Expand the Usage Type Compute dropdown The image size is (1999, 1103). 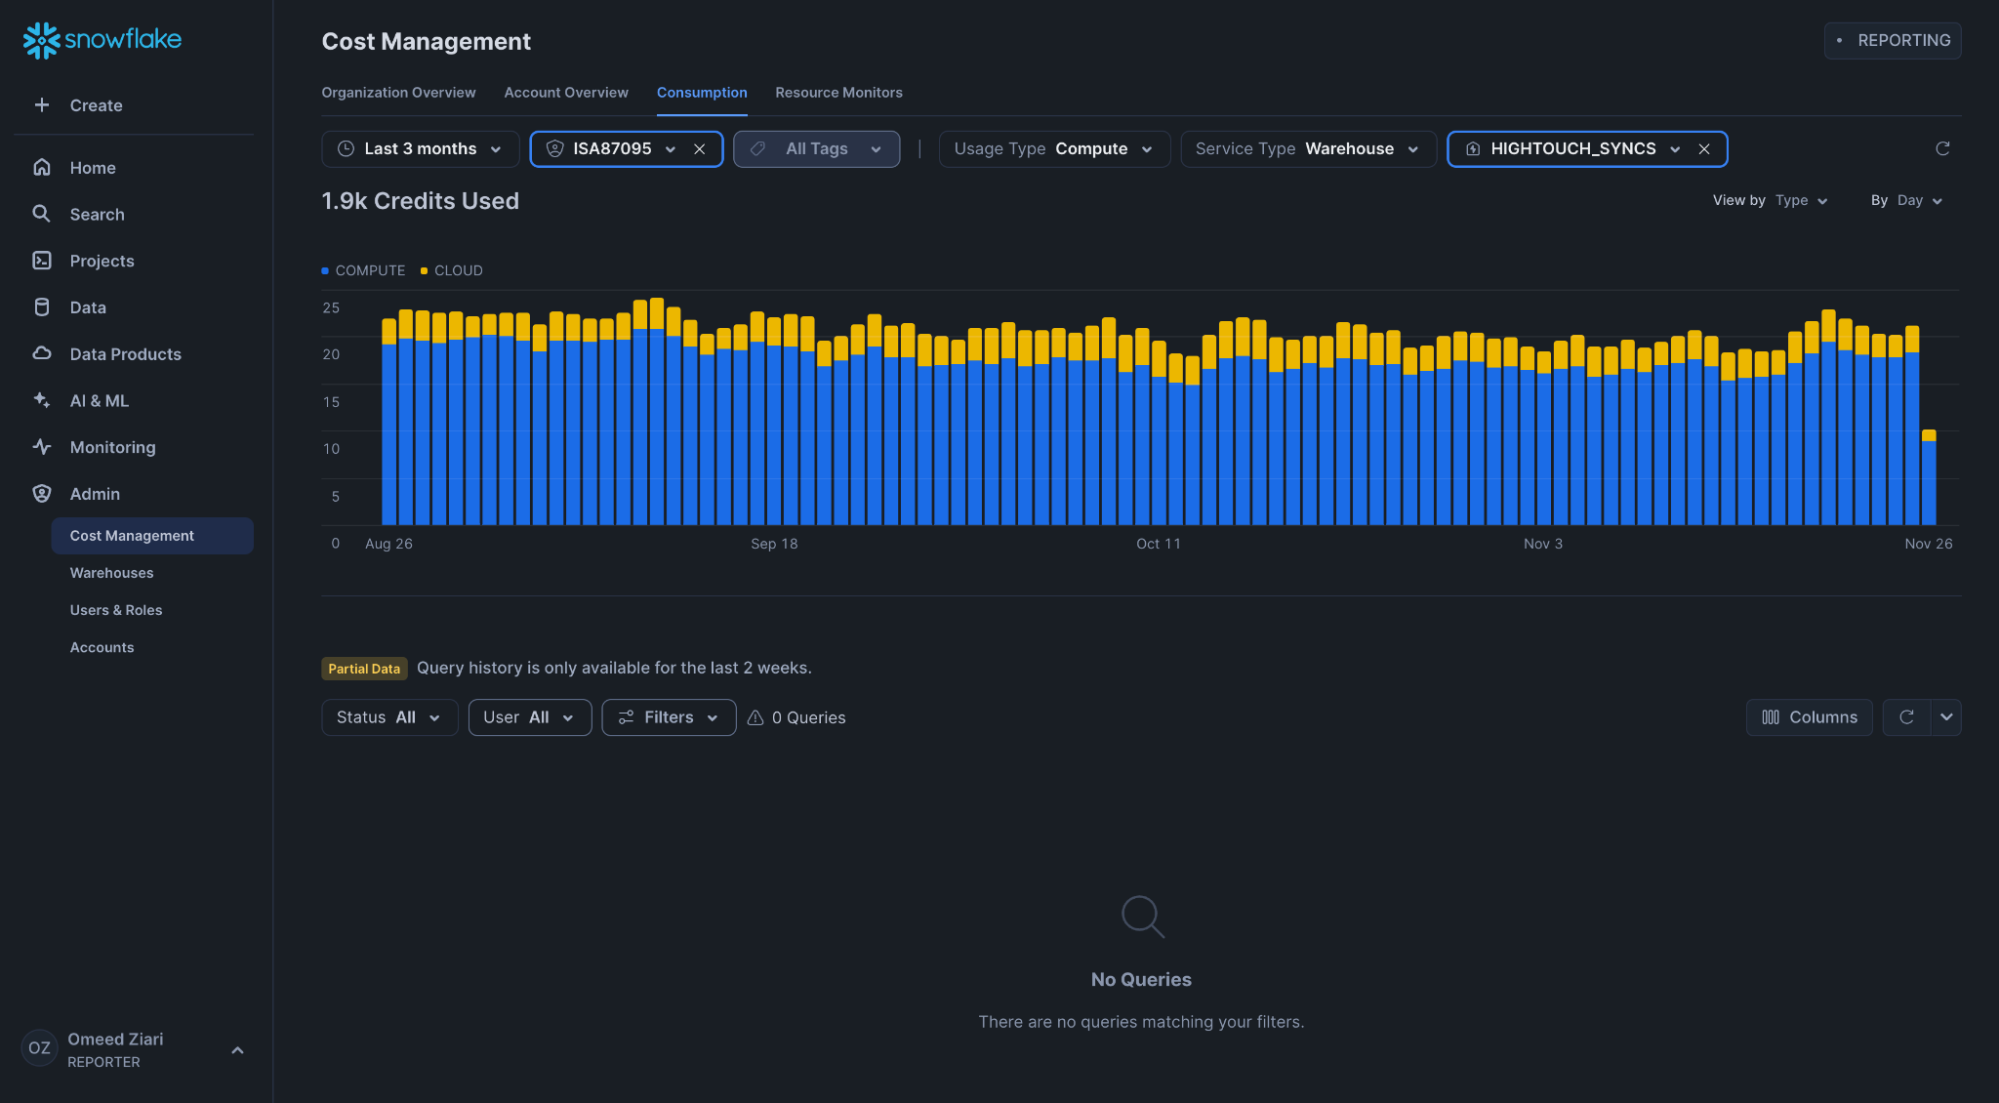click(1053, 149)
